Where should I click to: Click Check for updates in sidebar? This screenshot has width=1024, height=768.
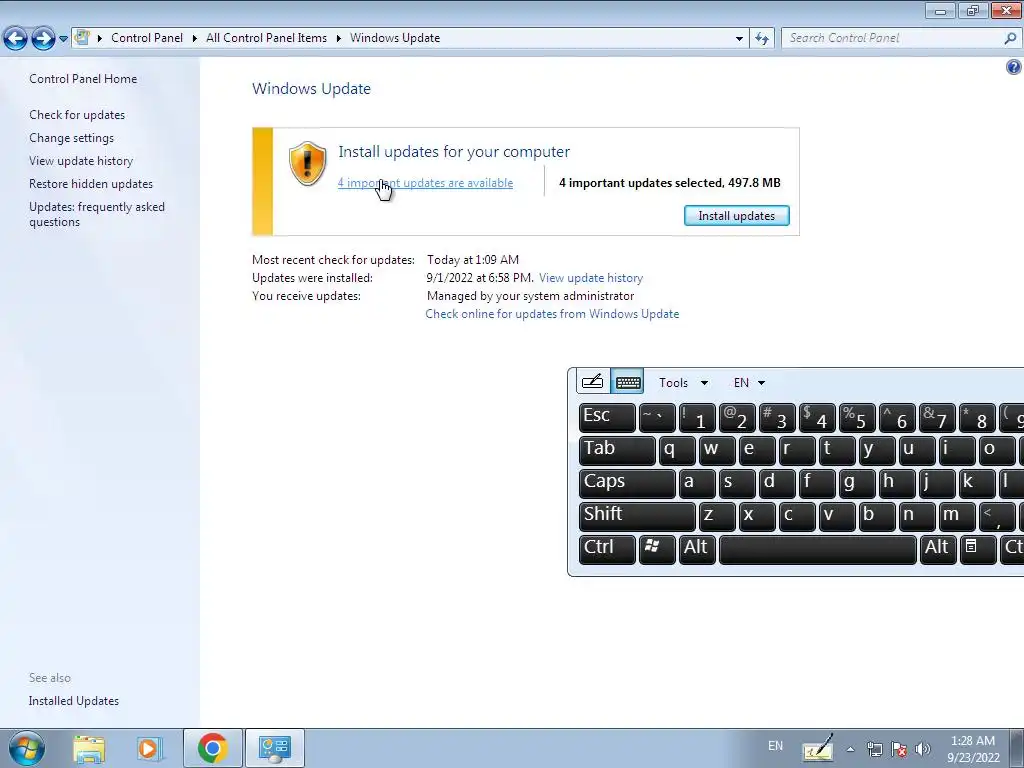77,114
